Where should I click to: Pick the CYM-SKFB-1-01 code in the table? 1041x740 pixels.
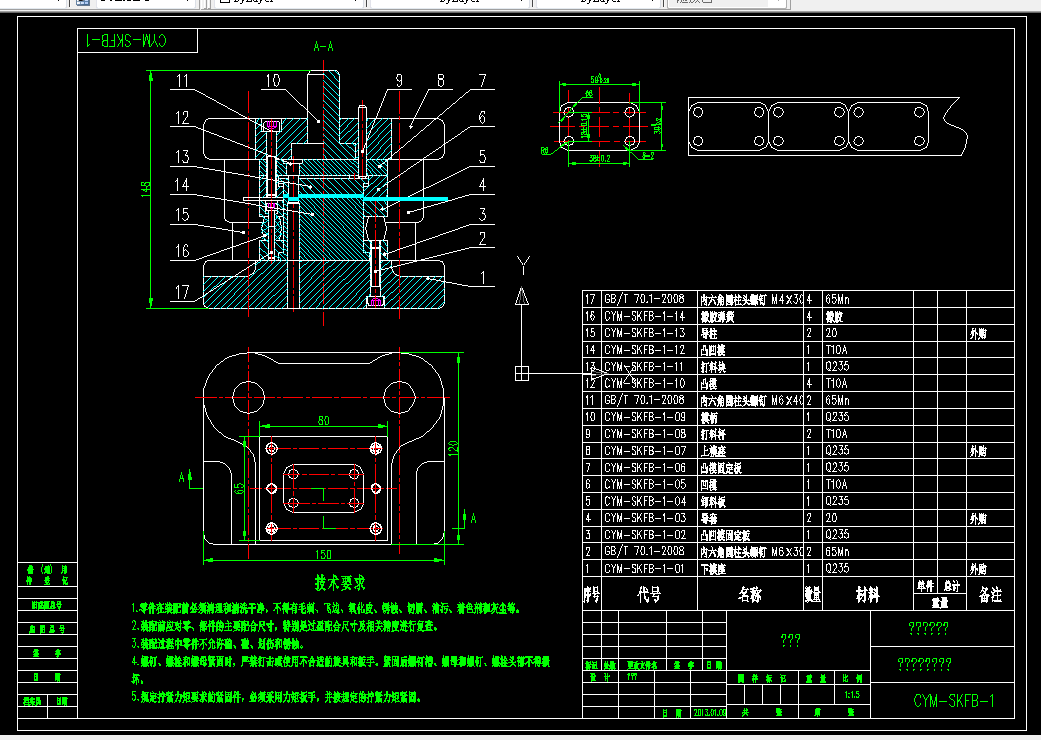[x=644, y=568]
